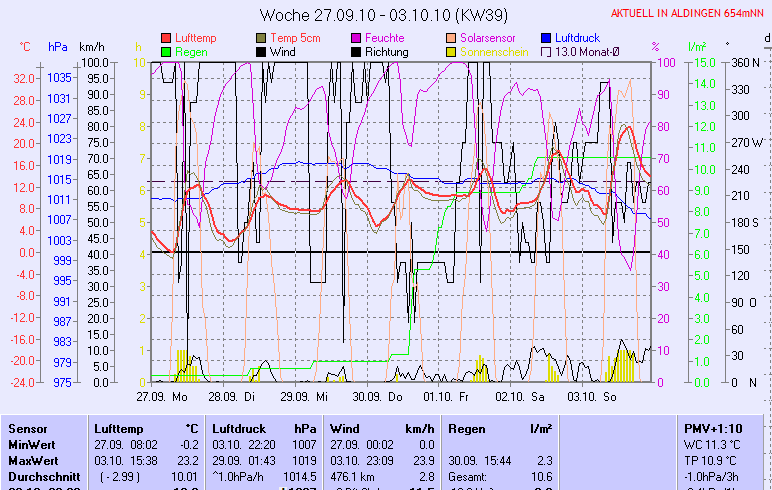
Task: Click the AKTUELL IN ALDINGEN 654mNN text
Action: pyautogui.click(x=689, y=14)
